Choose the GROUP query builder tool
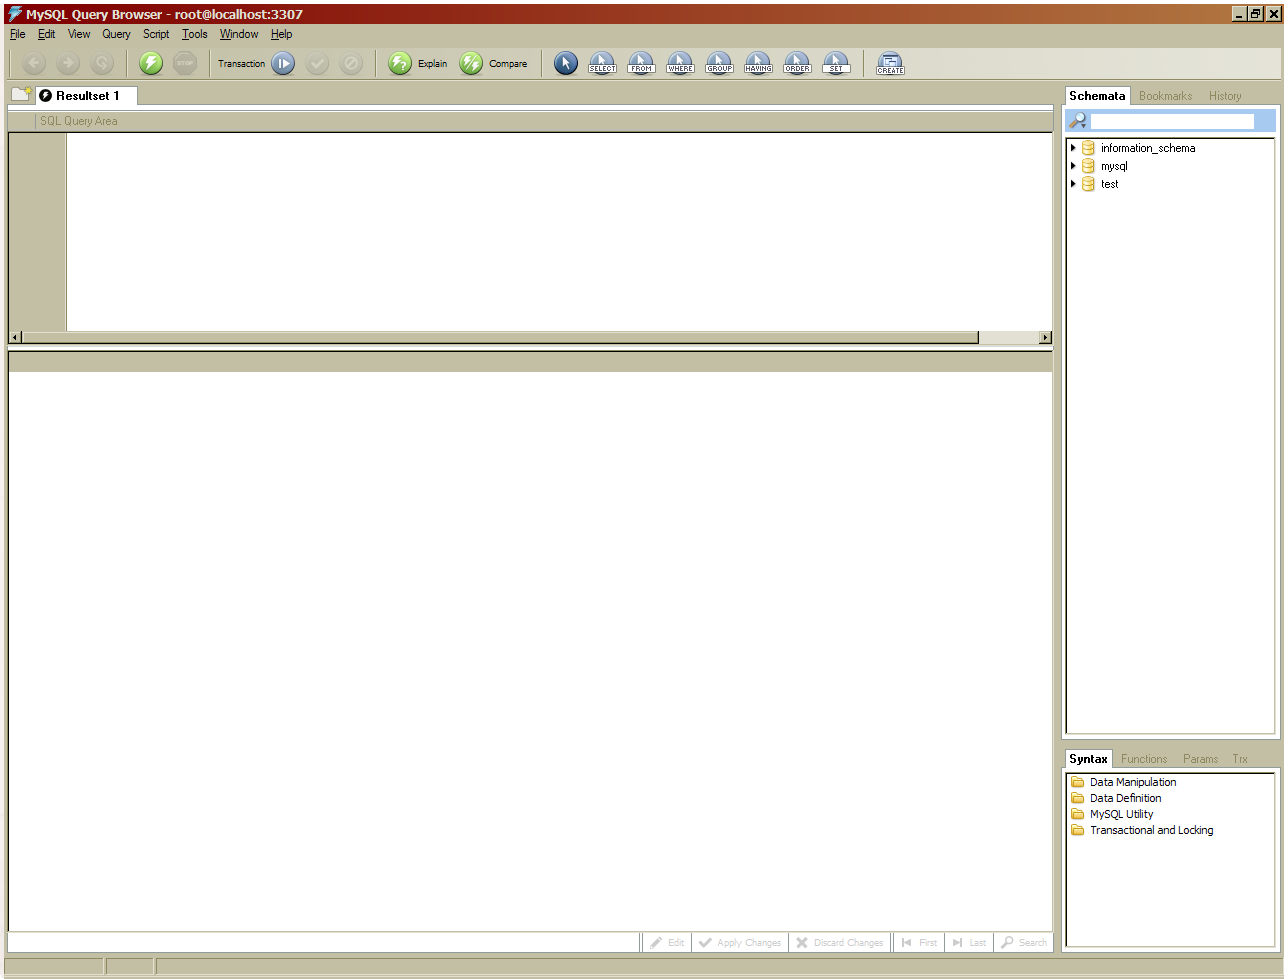 point(719,64)
